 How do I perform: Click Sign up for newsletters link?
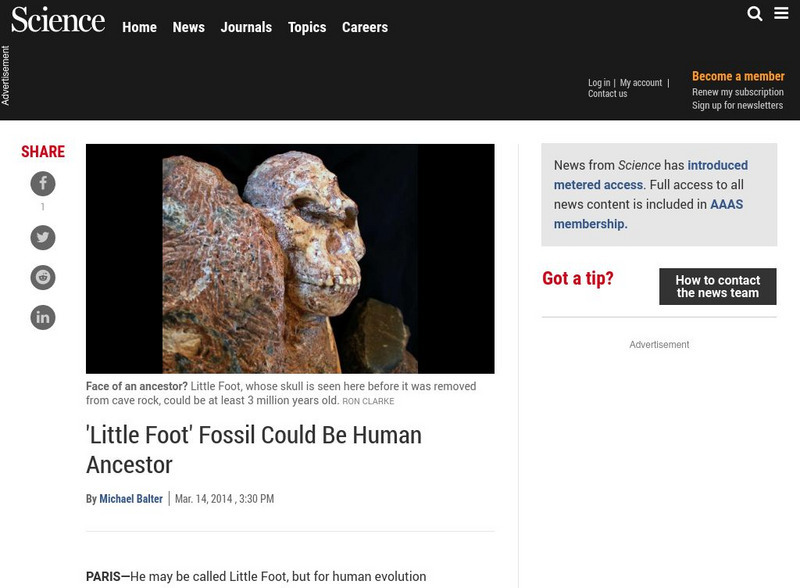(x=737, y=106)
